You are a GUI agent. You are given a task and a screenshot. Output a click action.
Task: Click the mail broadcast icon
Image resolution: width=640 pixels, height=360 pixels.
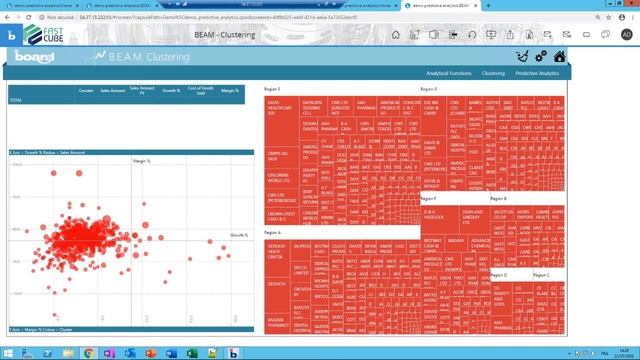(x=567, y=35)
